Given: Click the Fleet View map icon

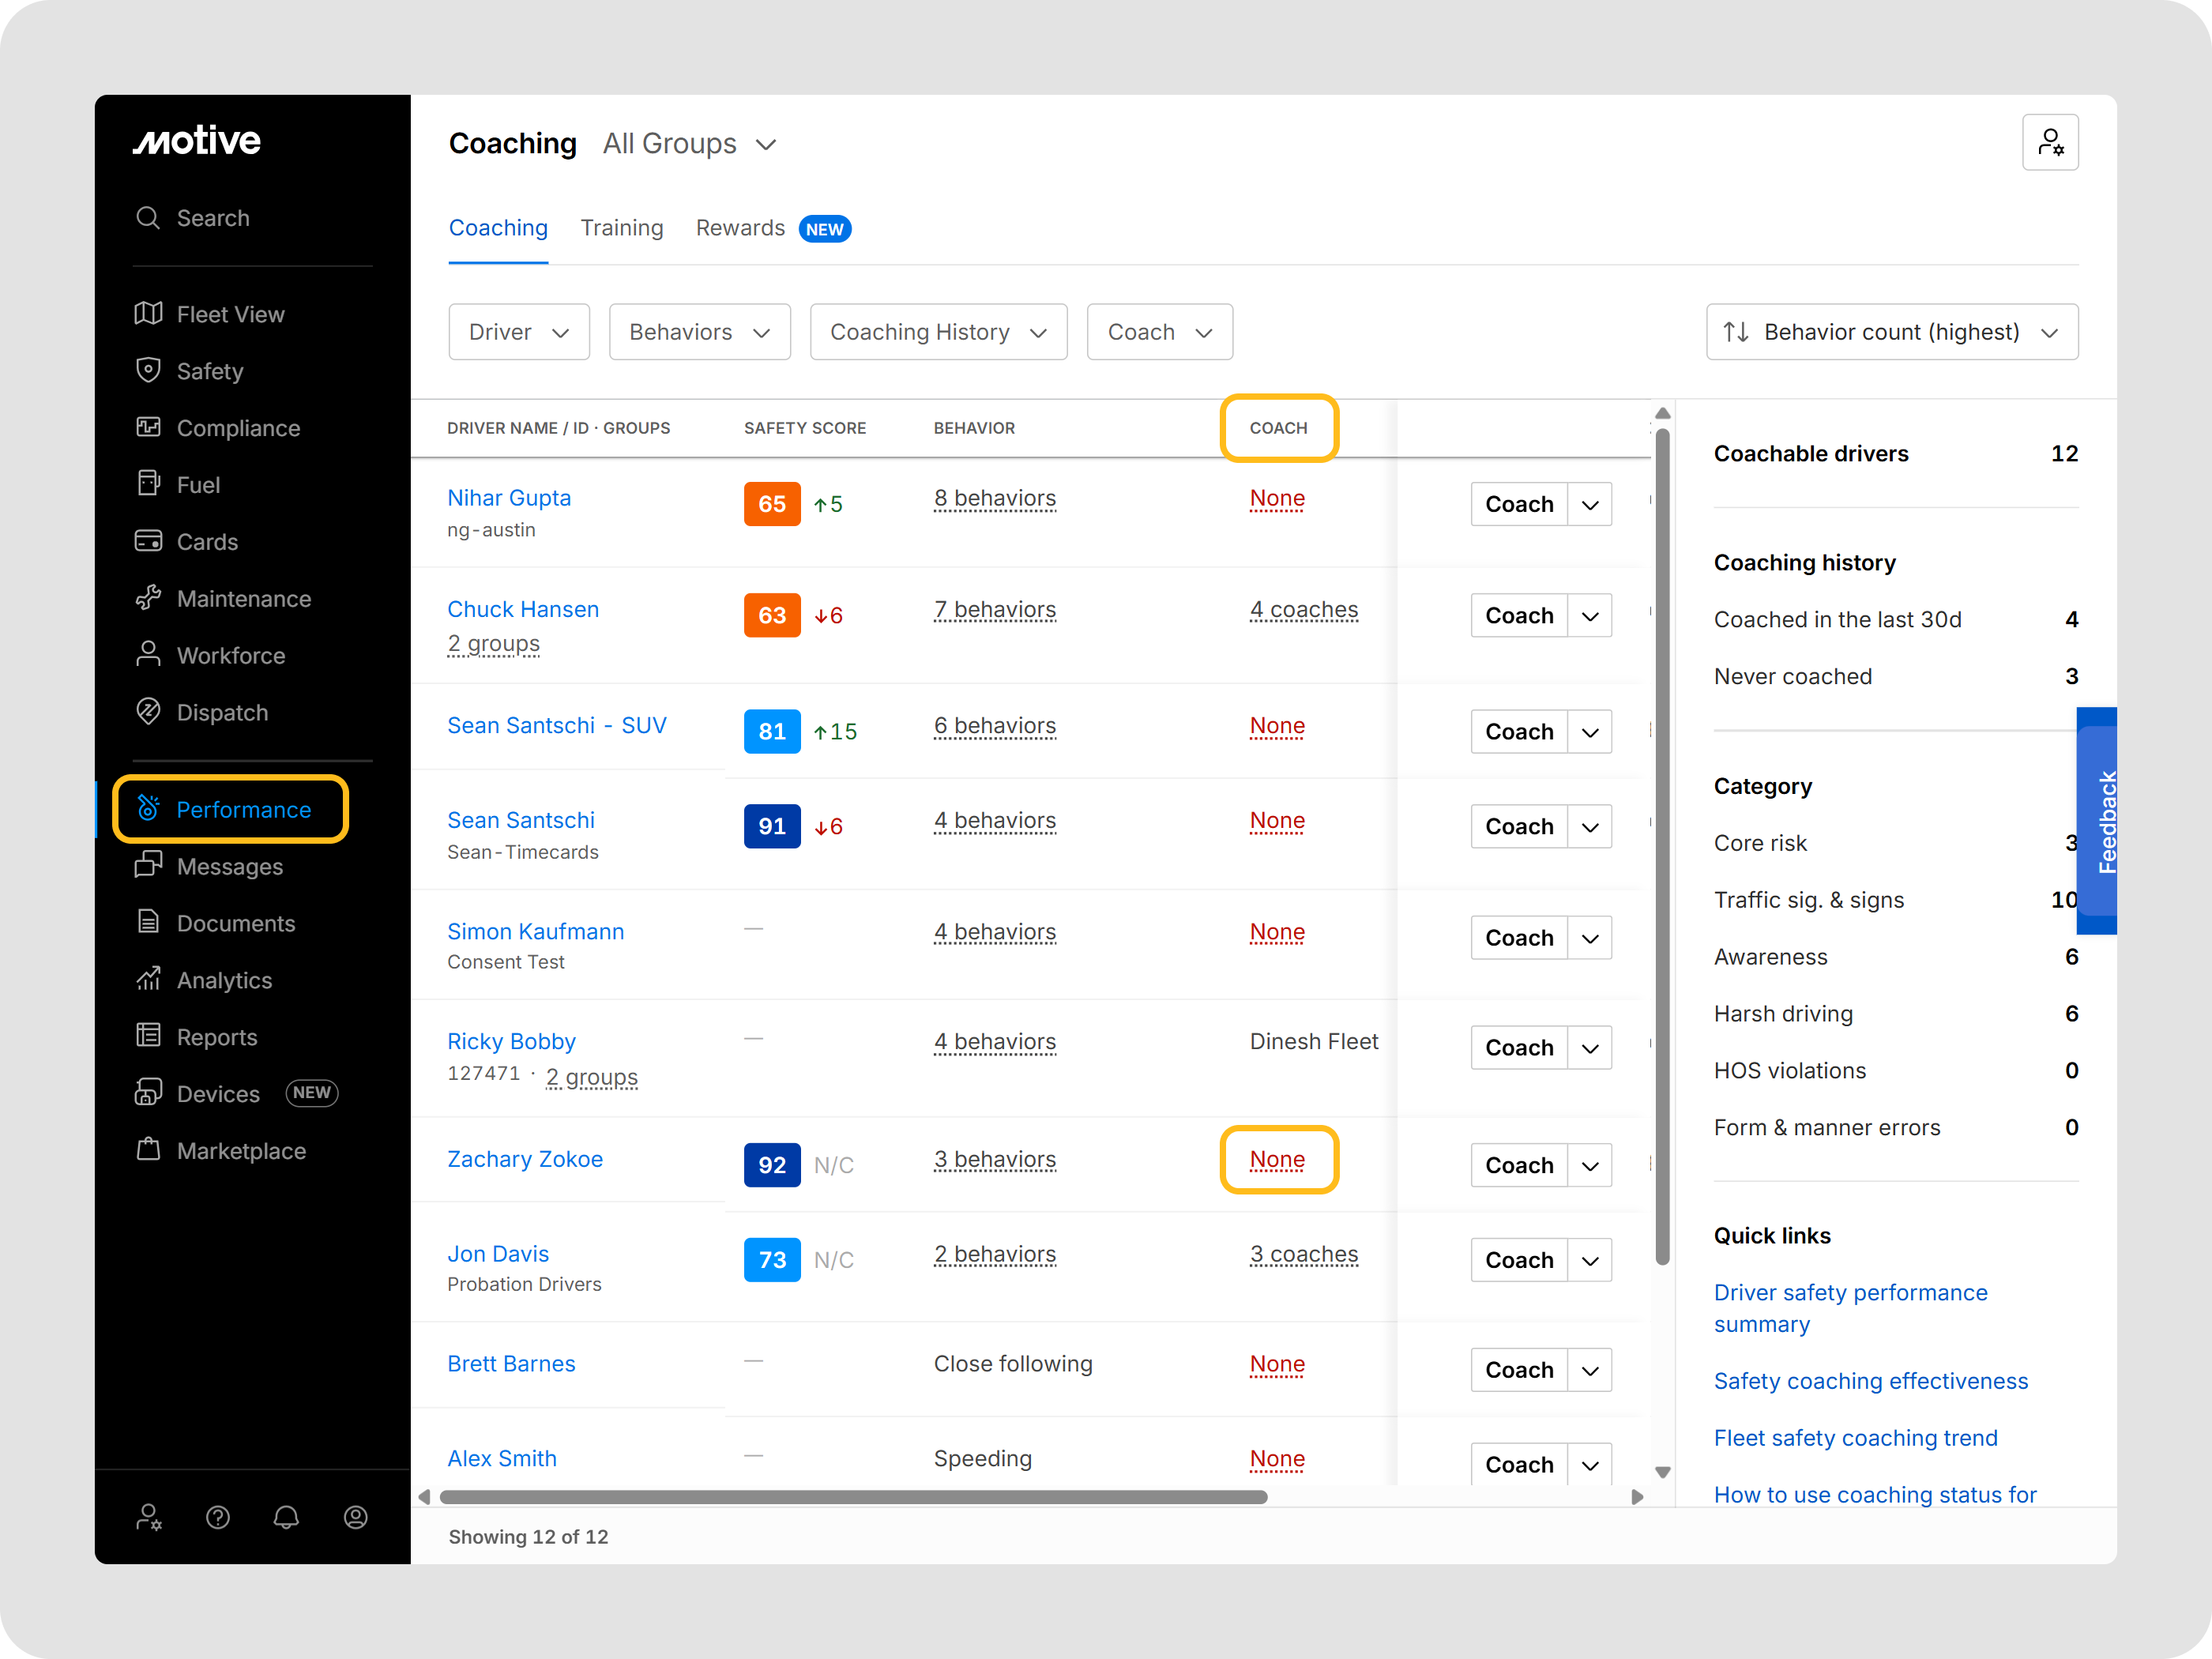Looking at the screenshot, I should [x=148, y=314].
